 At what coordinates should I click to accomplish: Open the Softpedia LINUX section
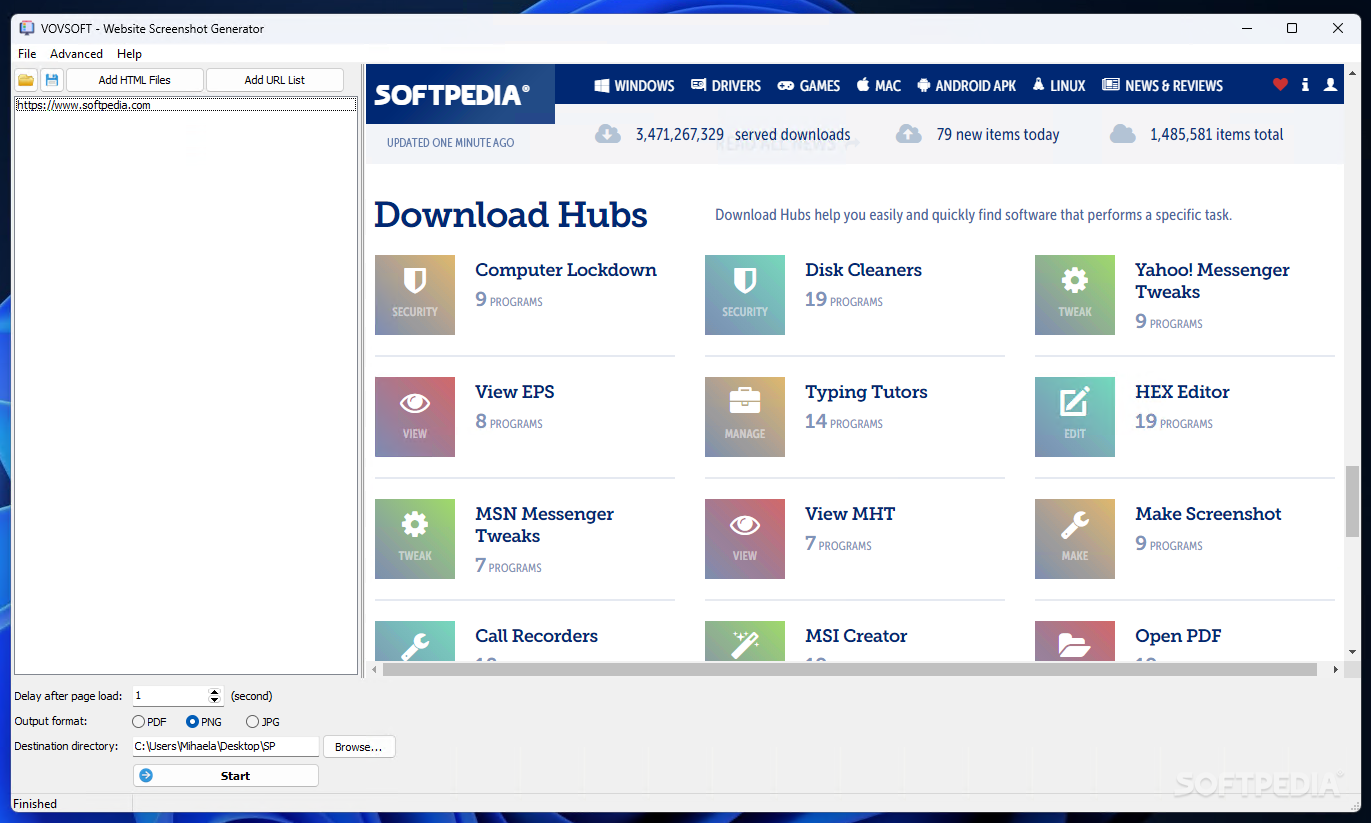coord(1059,86)
